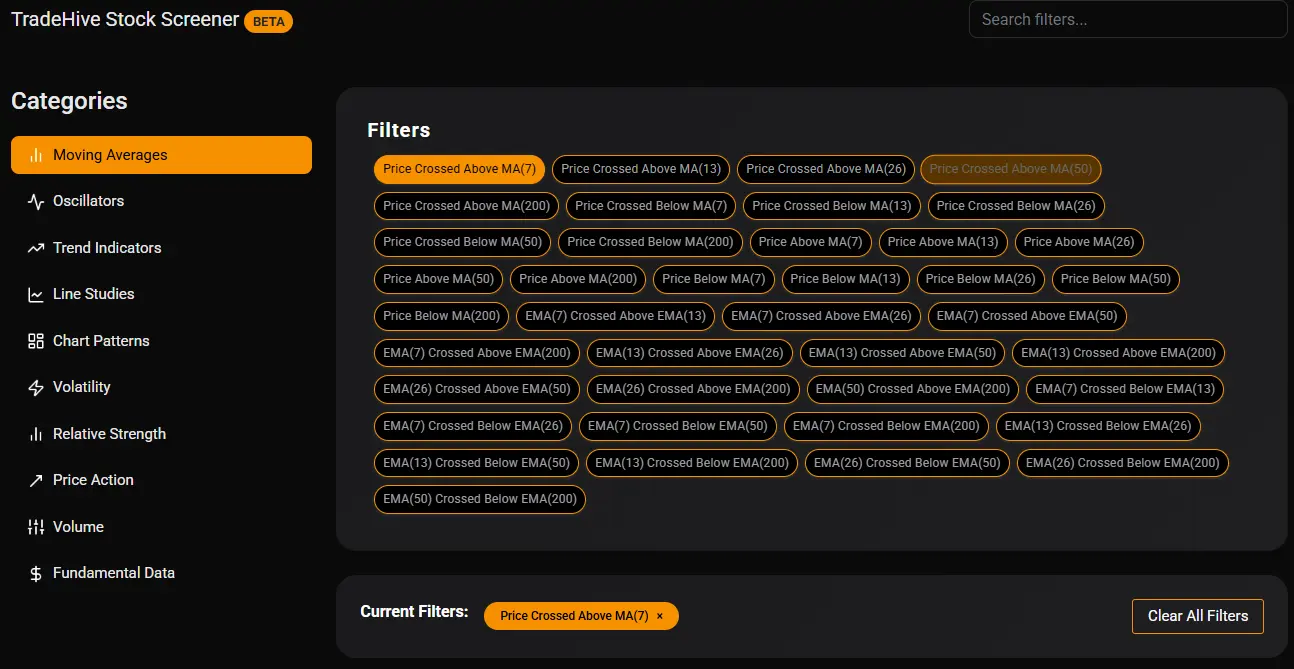Click the Trend Indicators arrow icon
The width and height of the screenshot is (1294, 669).
click(36, 248)
